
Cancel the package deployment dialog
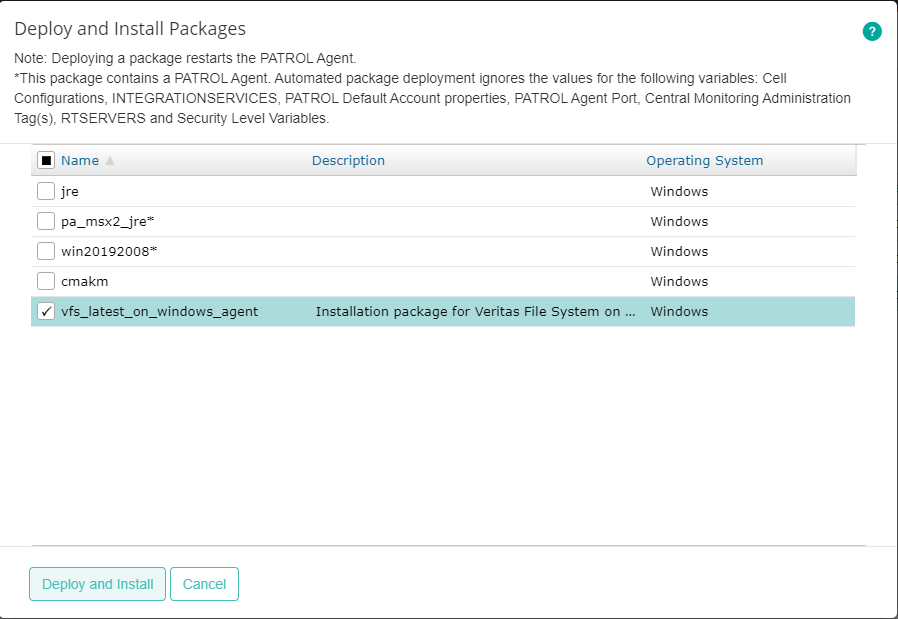204,584
